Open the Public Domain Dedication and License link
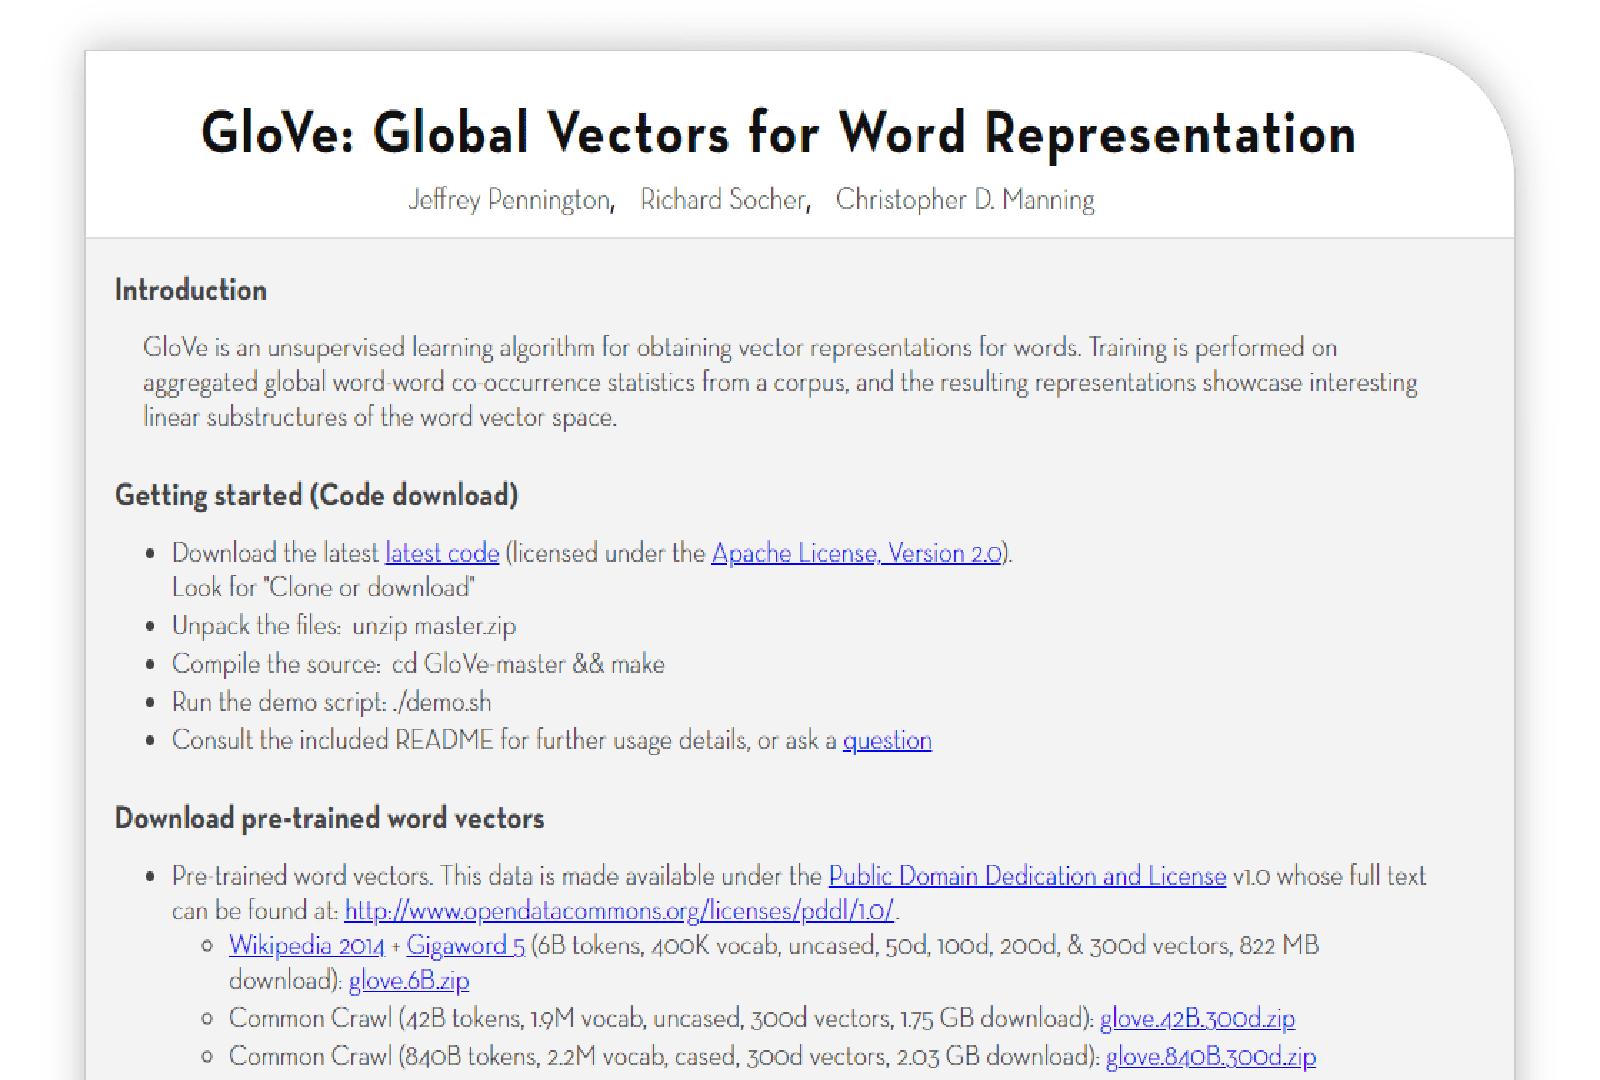Viewport: 1600px width, 1080px height. click(x=1027, y=876)
